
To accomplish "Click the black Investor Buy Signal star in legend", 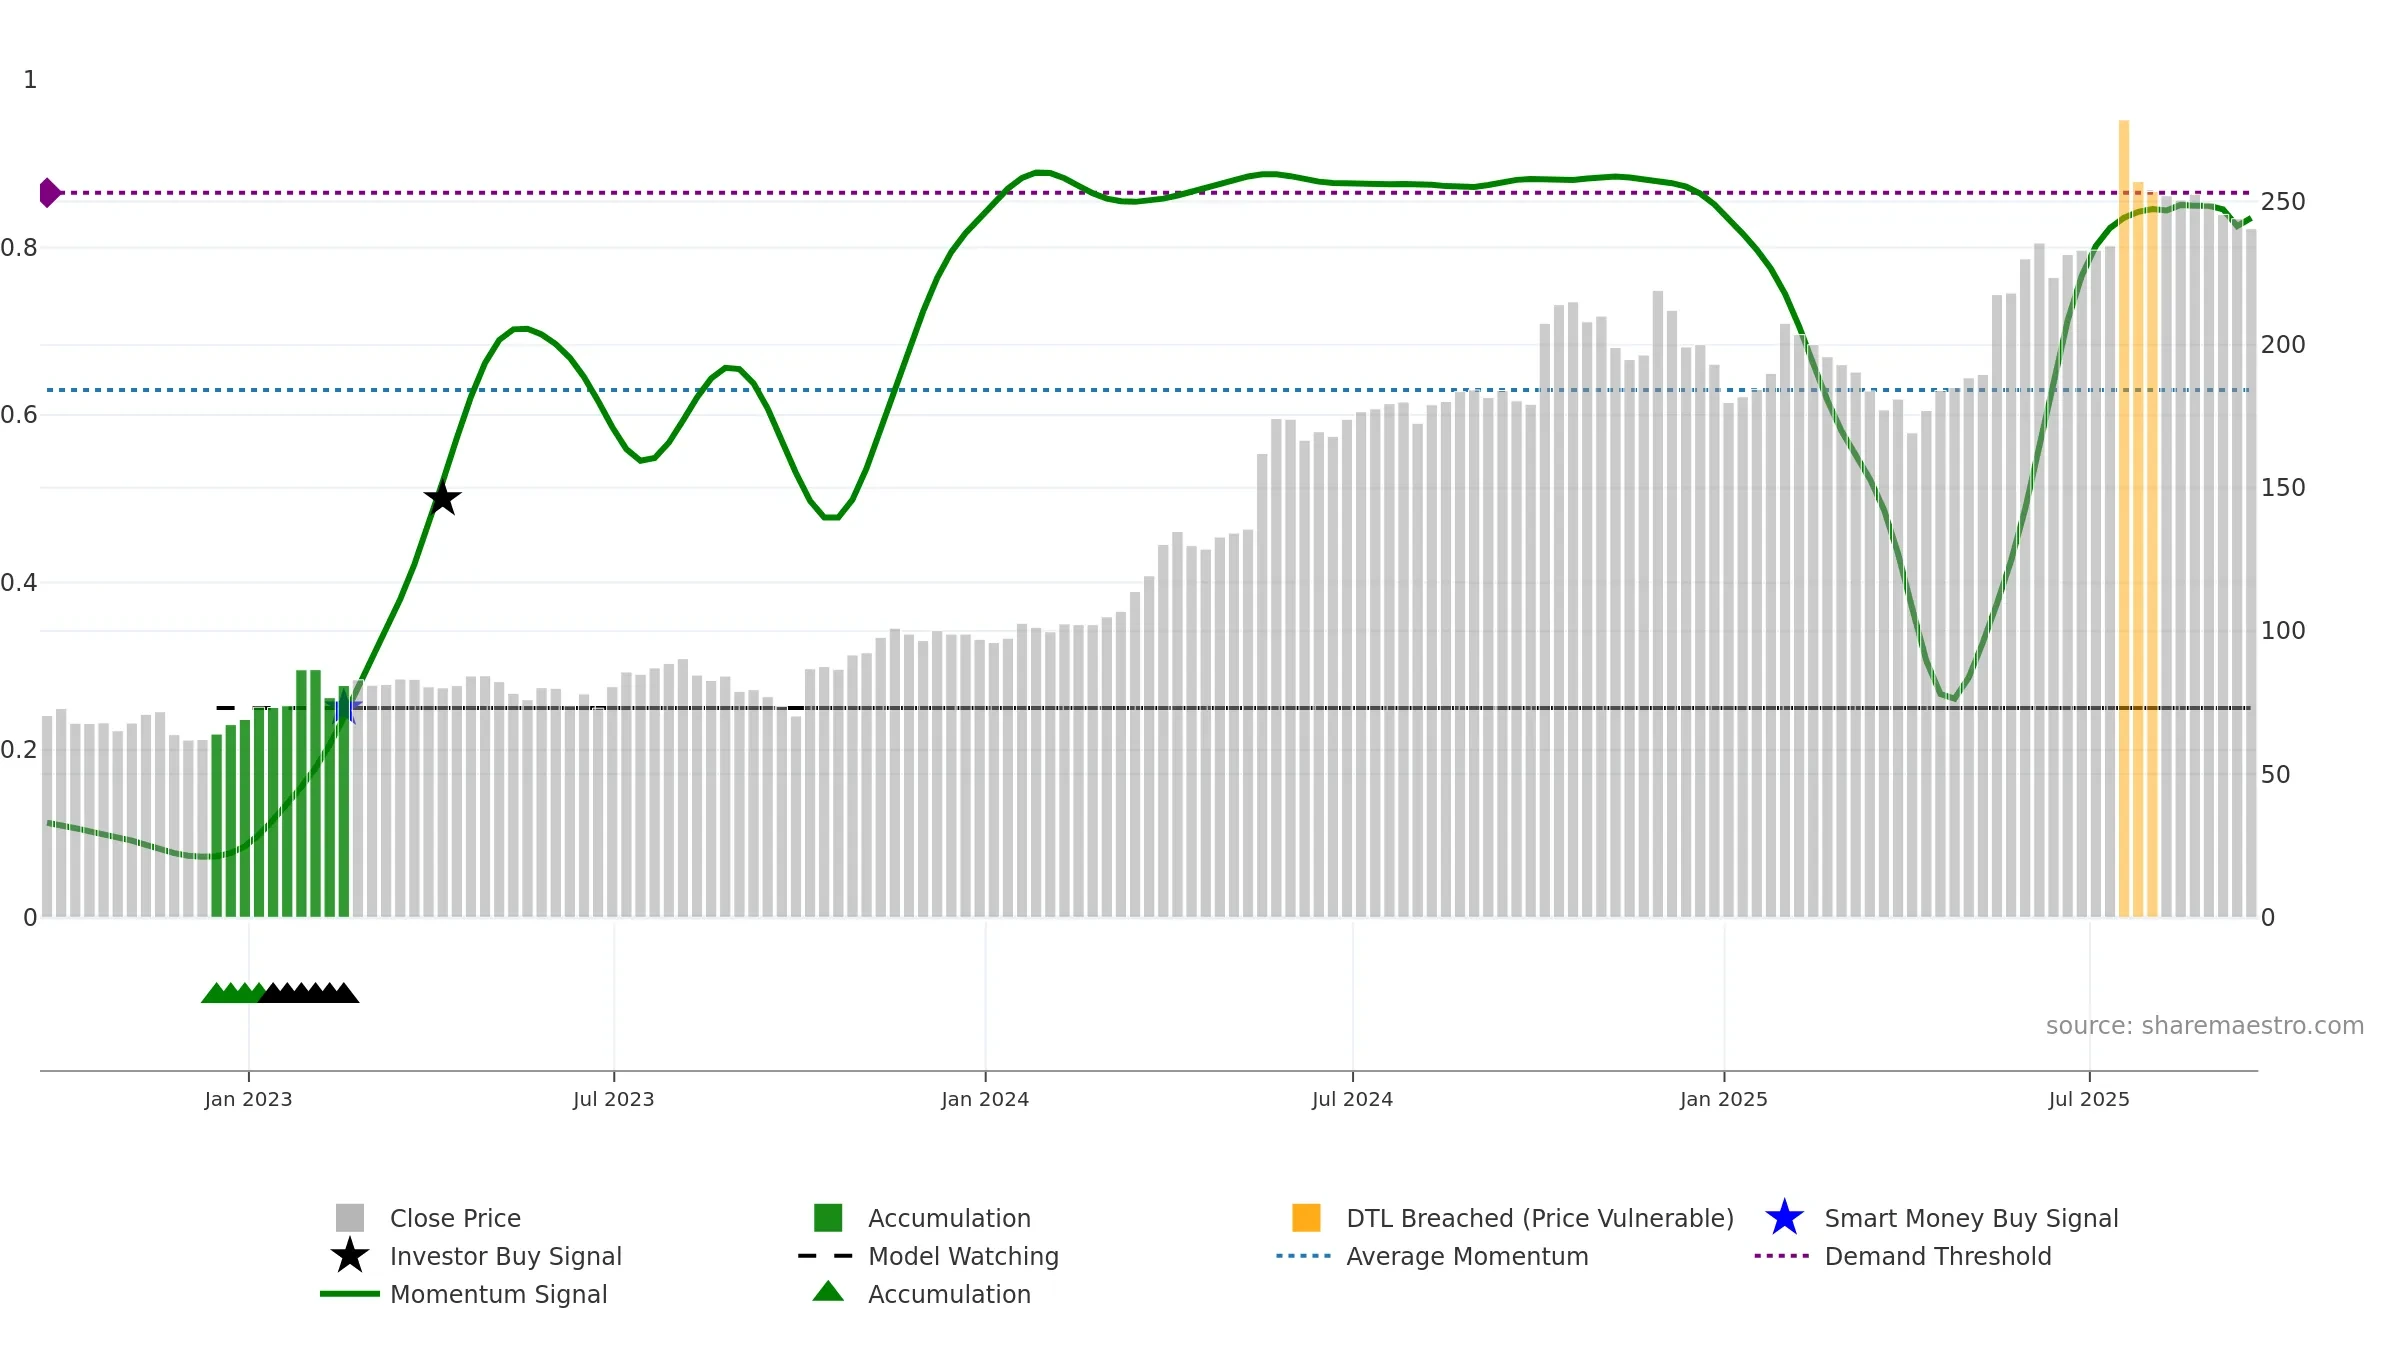I will pos(349,1256).
